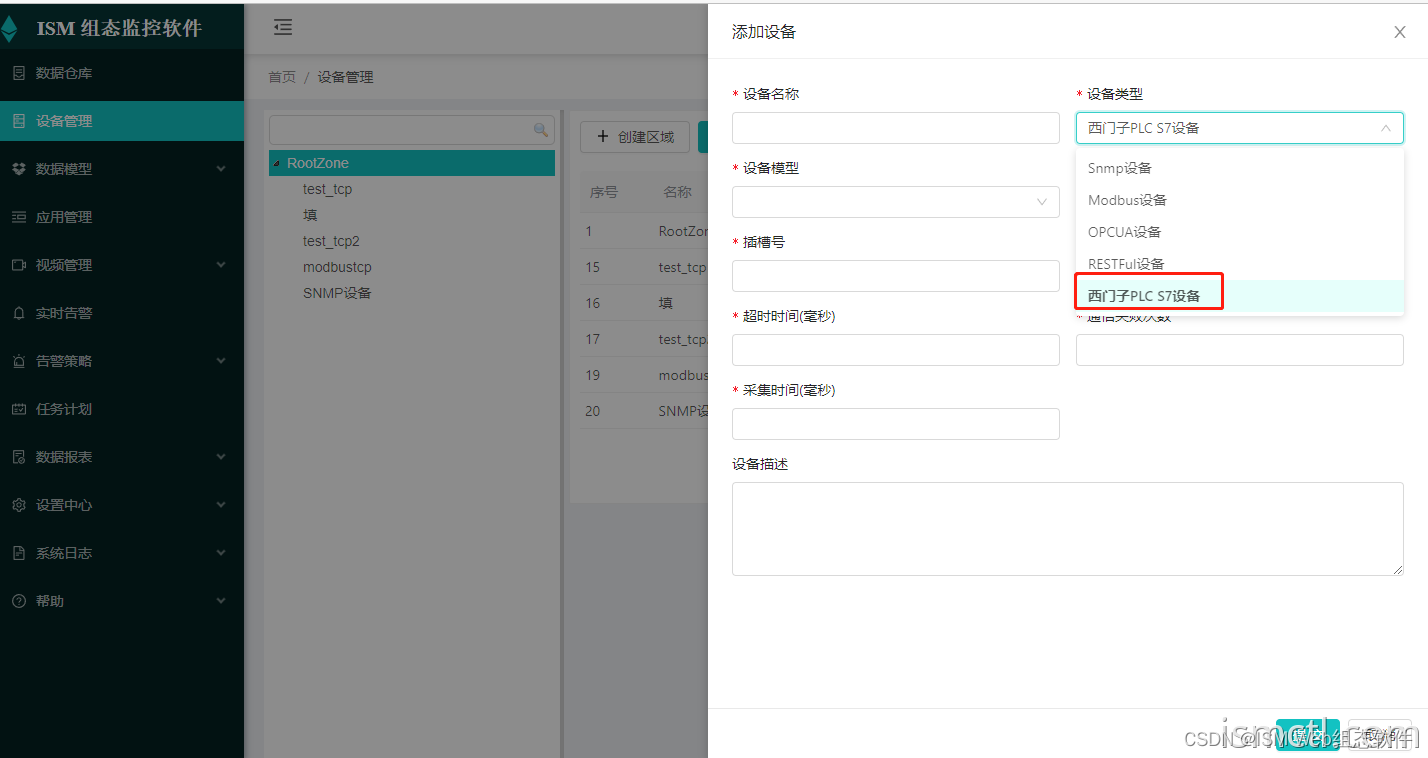Click the 设备描述 text area
Screen dimensions: 1428x758
click(1068, 529)
